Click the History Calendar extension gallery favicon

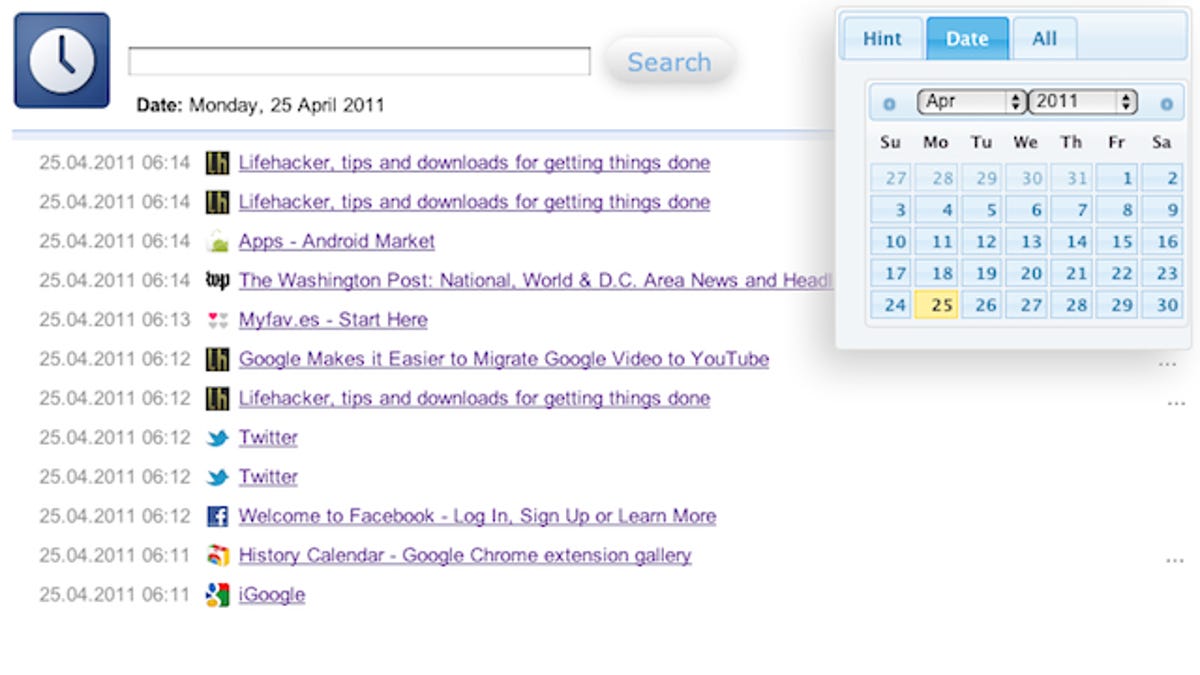tap(217, 555)
